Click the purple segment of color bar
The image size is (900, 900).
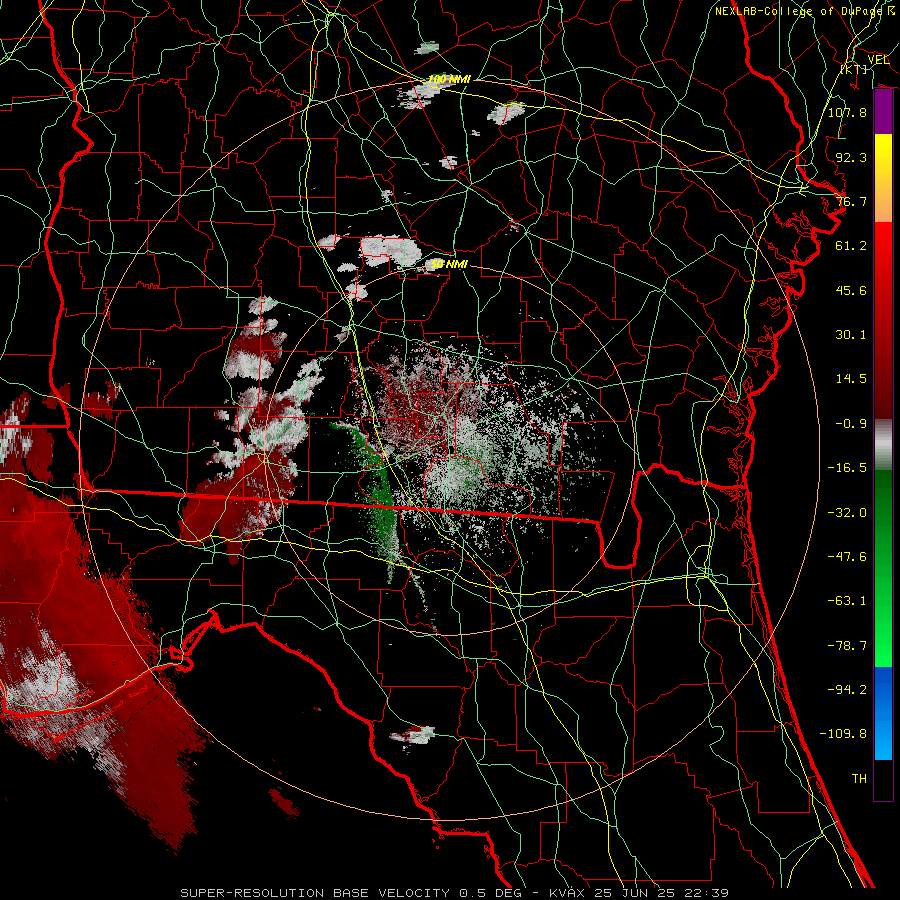883,112
